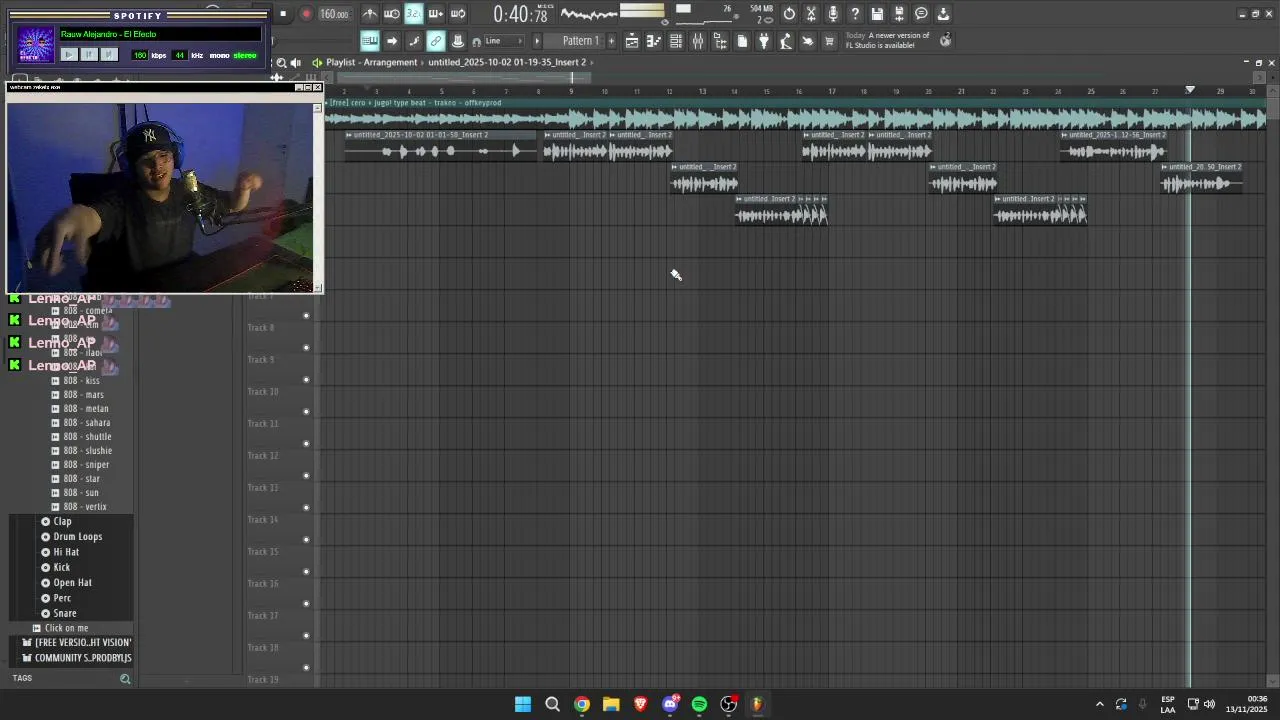Click the playlist speaker icon
This screenshot has width=1280, height=720.
[x=296, y=62]
